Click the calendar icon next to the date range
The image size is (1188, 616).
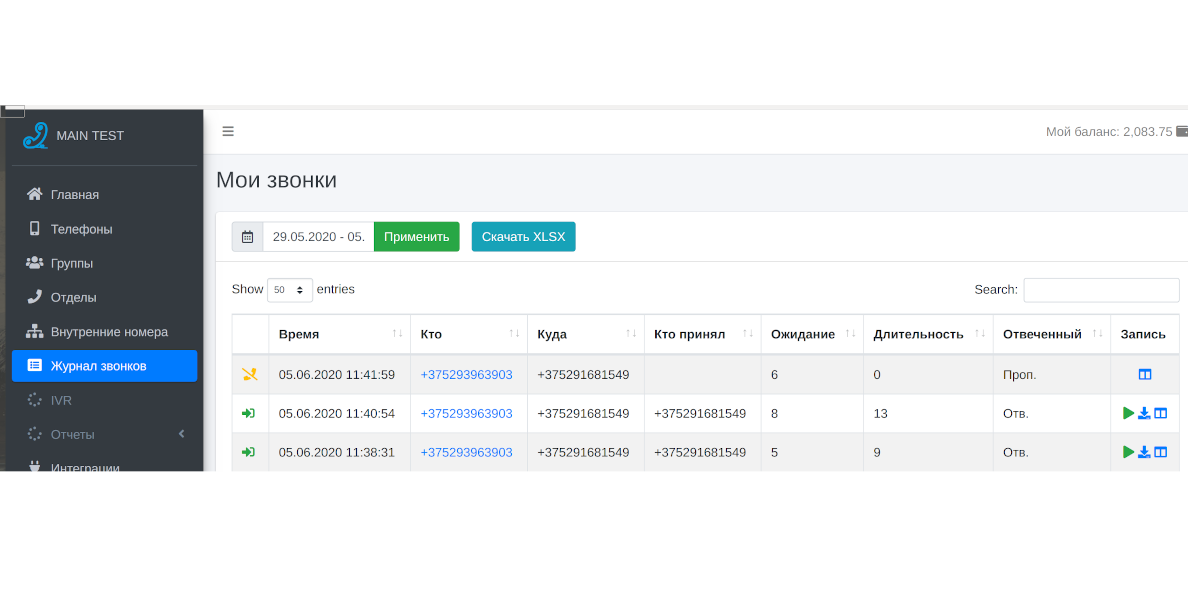[247, 236]
